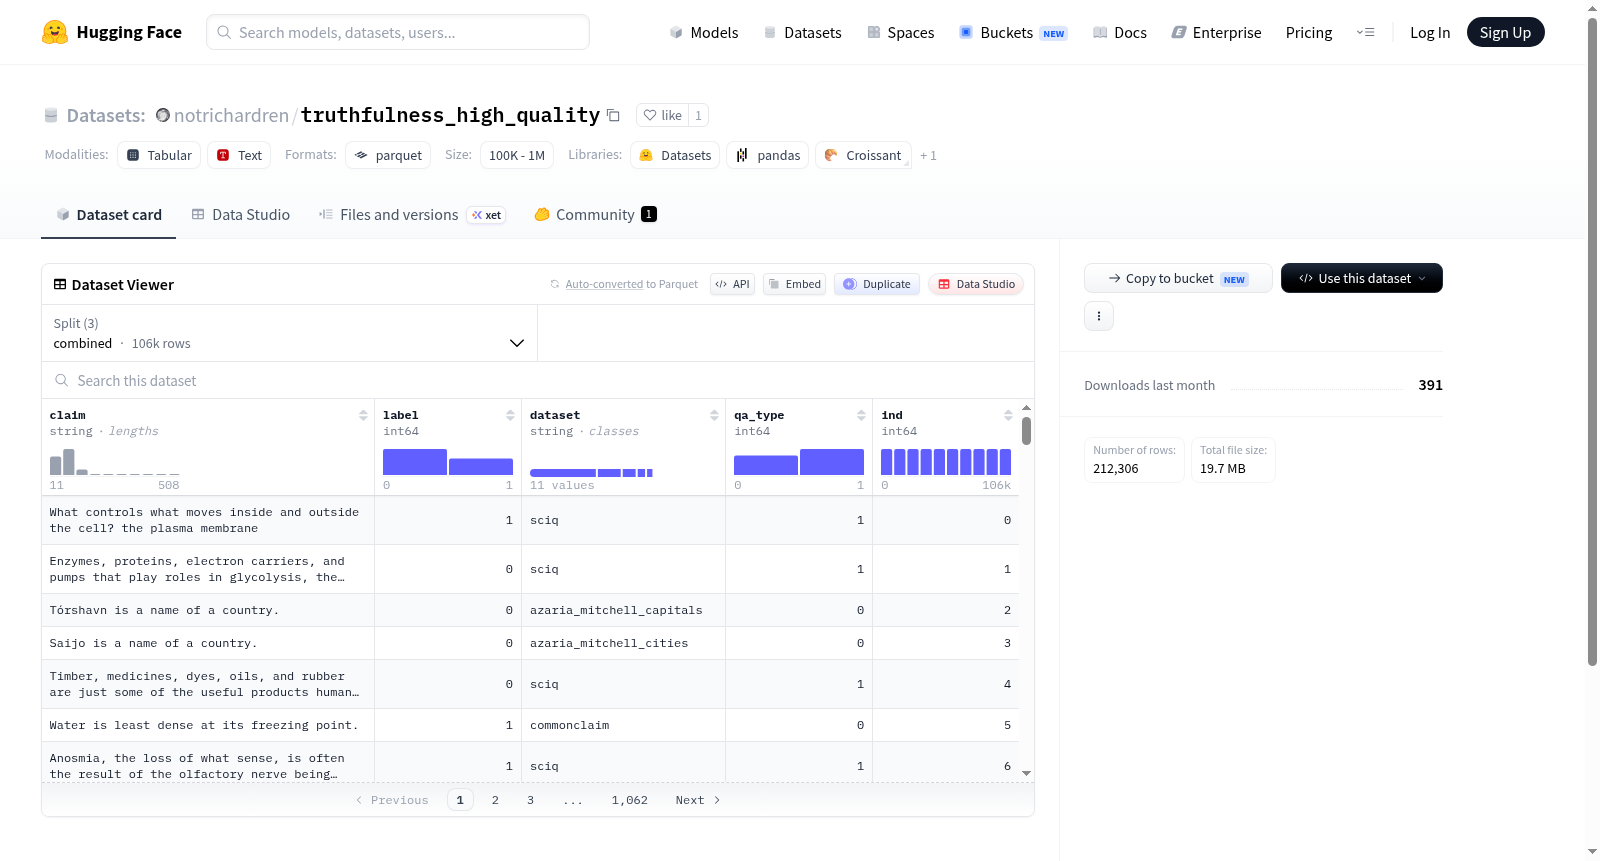Open Buckets in top navigation
This screenshot has height=861, width=1600.
point(1013,33)
